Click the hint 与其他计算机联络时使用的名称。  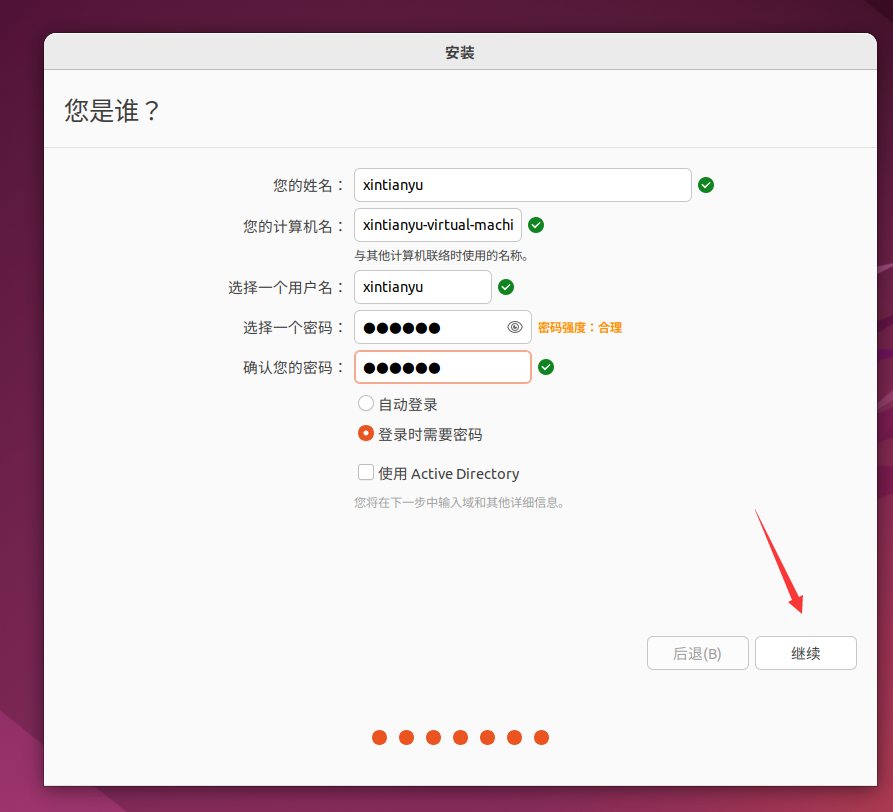coord(441,256)
